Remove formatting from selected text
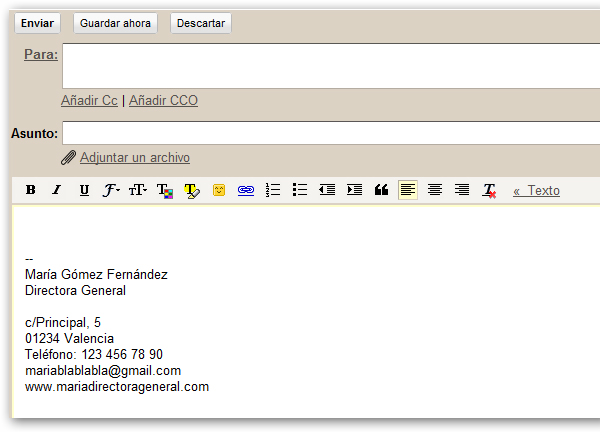Screen dimensions: 600x432 click(489, 191)
